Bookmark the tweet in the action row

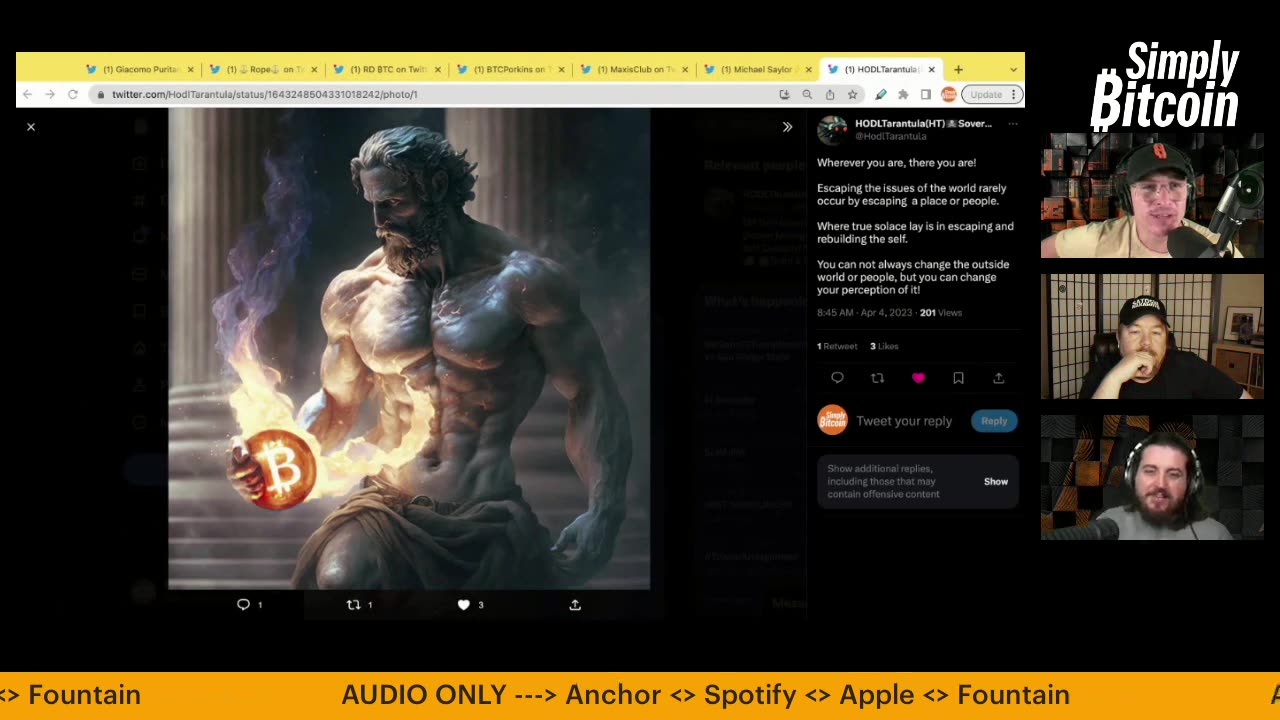point(958,378)
